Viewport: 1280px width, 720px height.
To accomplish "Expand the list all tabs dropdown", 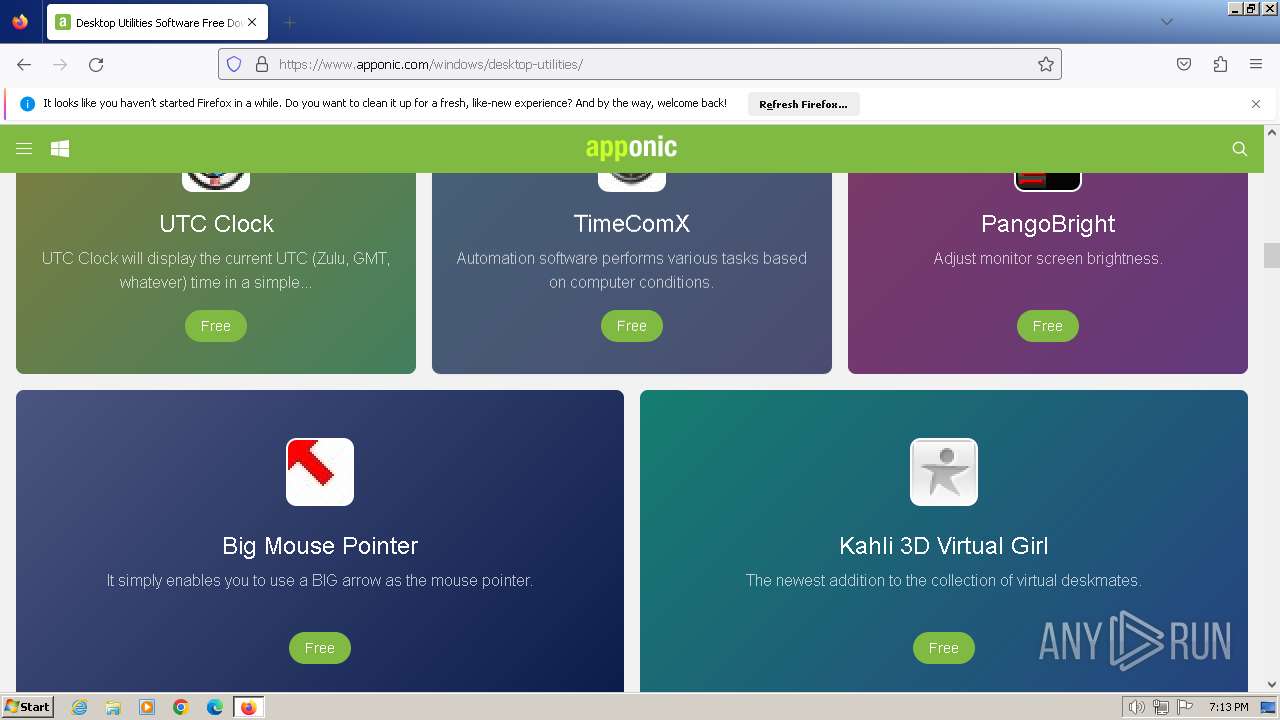I will [1166, 22].
